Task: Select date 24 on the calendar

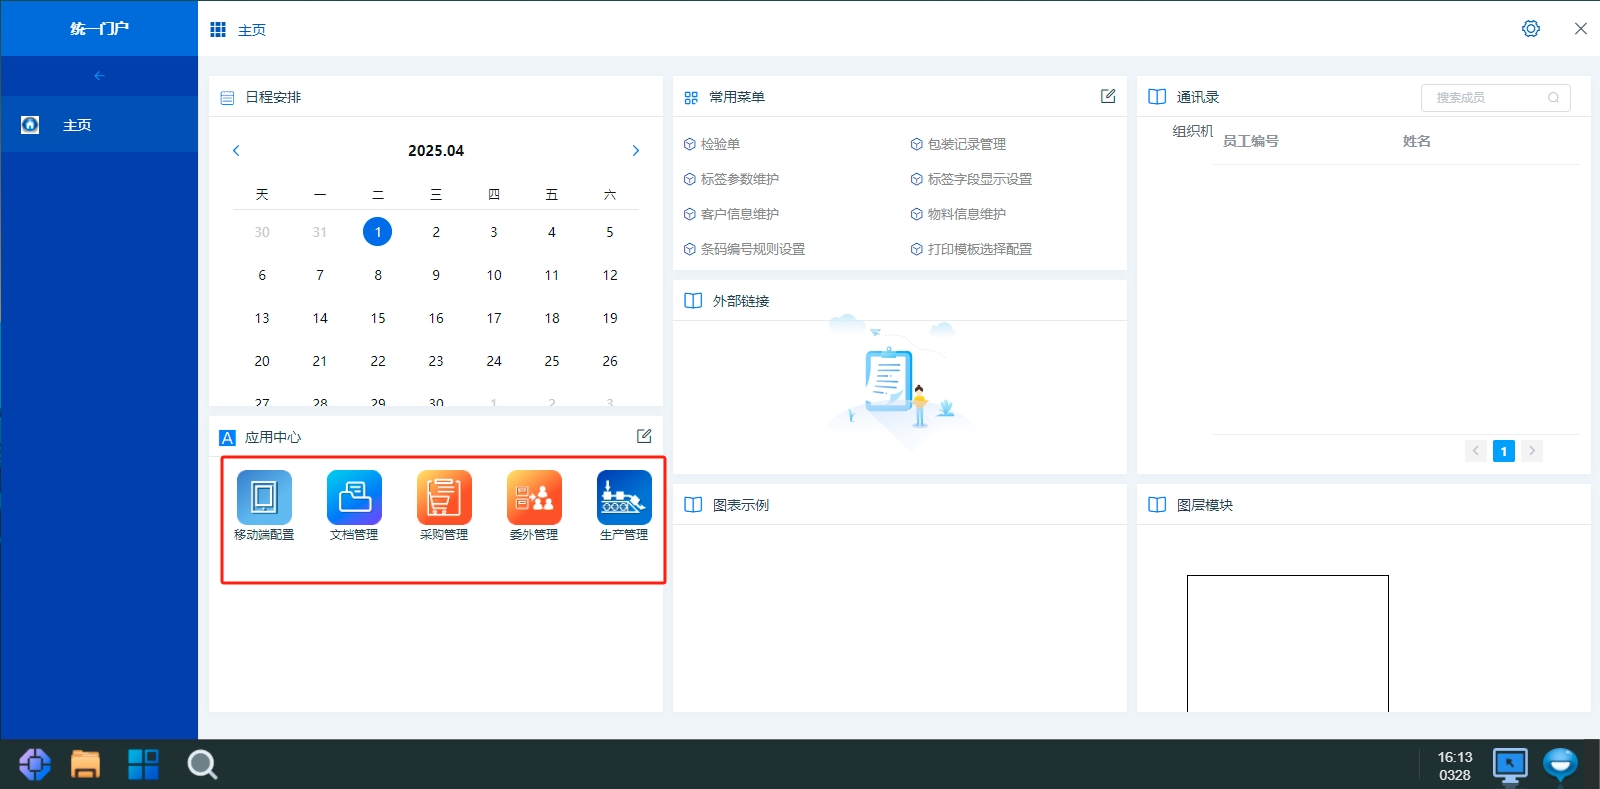Action: [x=494, y=361]
